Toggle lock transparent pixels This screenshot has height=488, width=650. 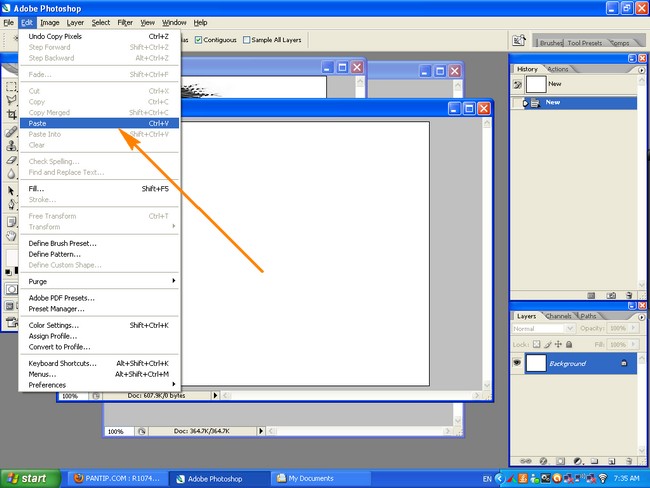coord(536,344)
